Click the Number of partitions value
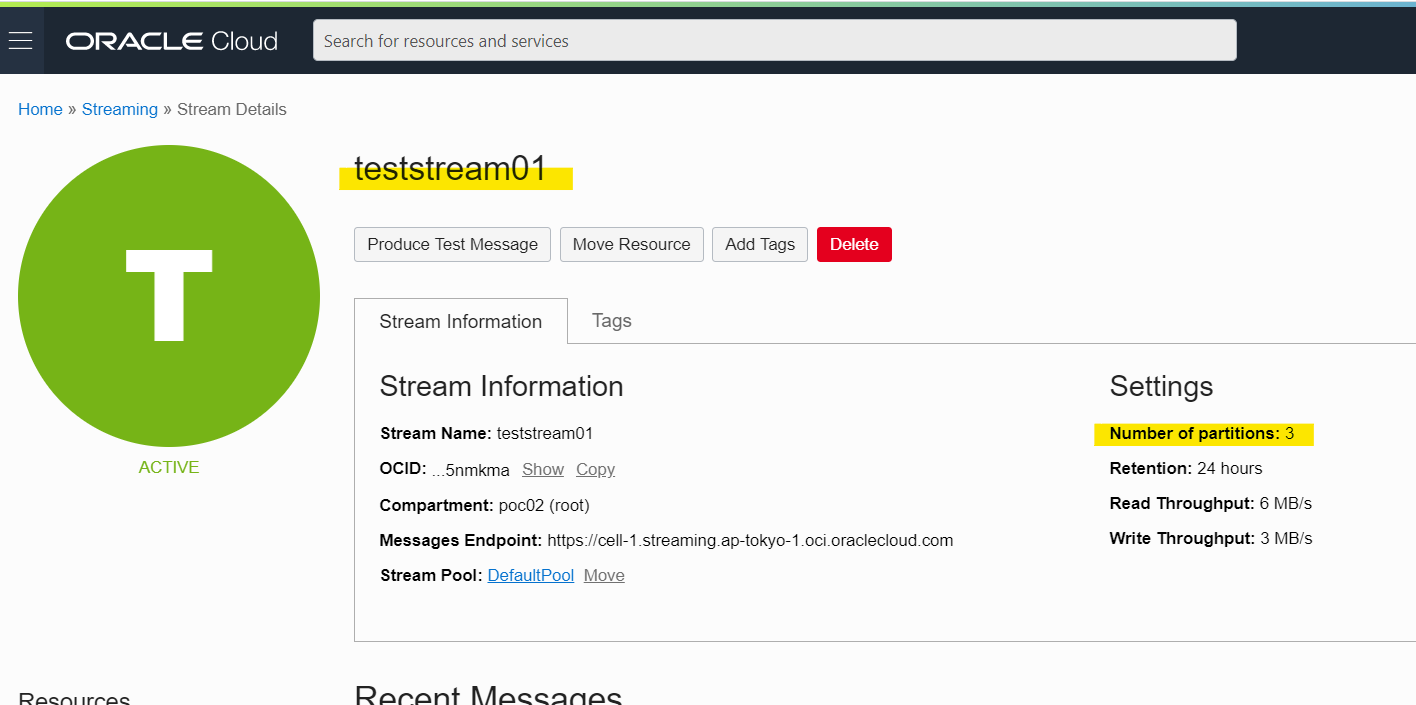This screenshot has height=705, width=1416. coord(1290,433)
